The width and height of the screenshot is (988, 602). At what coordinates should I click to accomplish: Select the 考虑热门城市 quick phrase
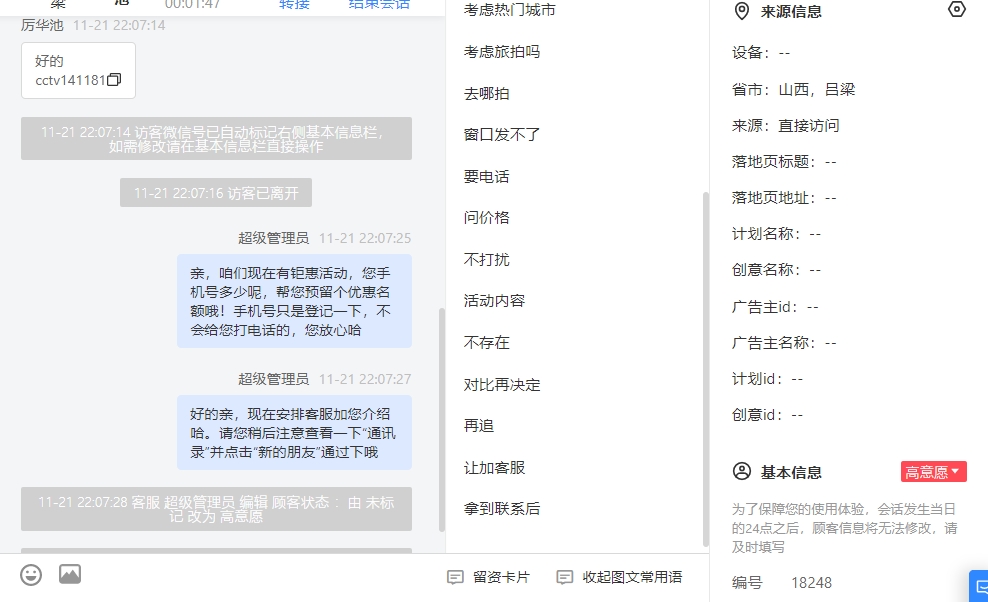509,10
